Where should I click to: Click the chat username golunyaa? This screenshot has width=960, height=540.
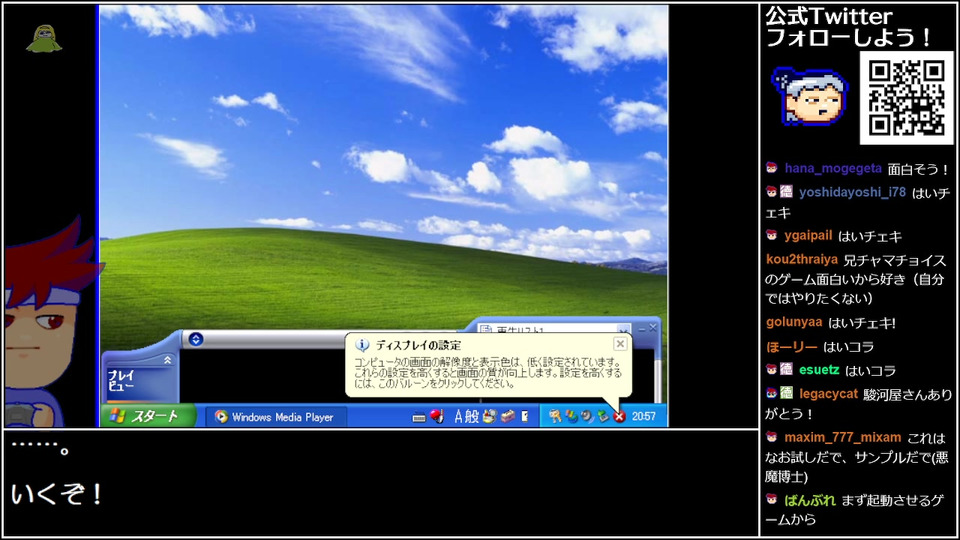click(794, 322)
